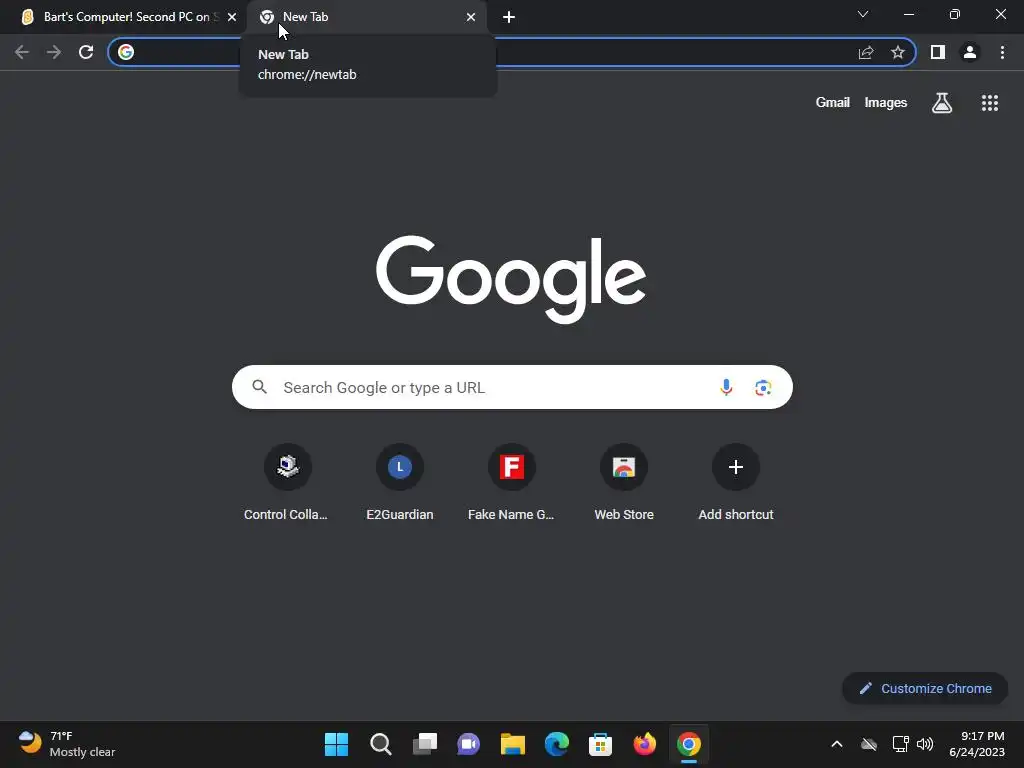Screen dimensions: 1024x768
Task: Open the Web Store shortcut
Action: point(624,483)
